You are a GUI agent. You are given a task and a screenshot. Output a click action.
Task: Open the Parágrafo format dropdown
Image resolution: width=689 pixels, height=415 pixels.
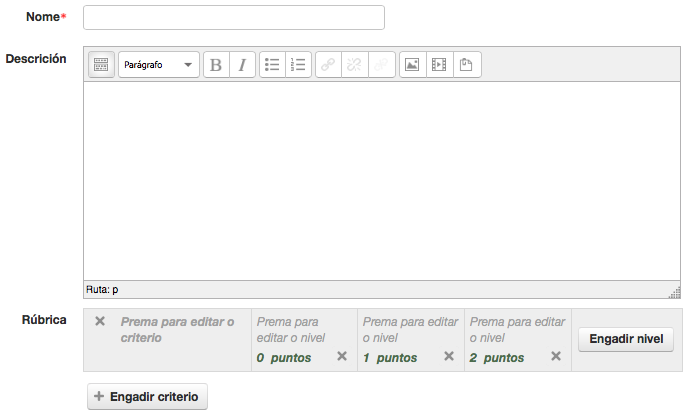click(159, 65)
